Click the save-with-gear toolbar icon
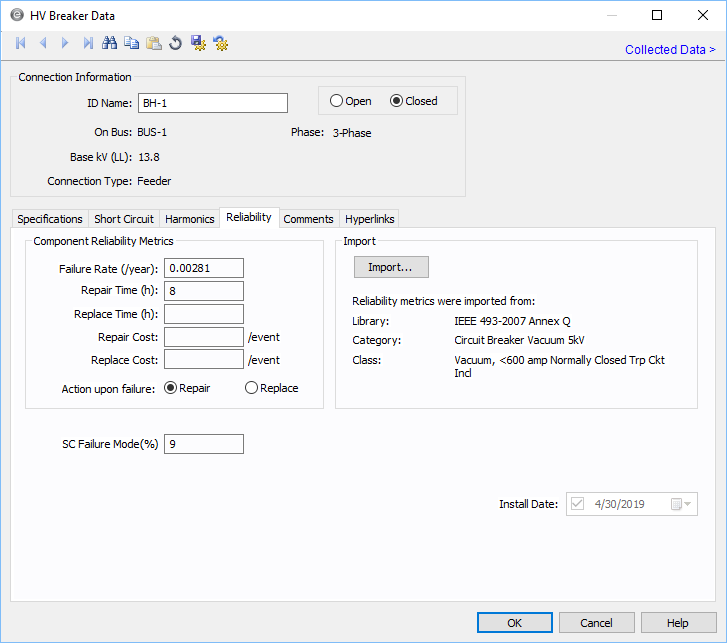727x643 pixels. [x=198, y=43]
